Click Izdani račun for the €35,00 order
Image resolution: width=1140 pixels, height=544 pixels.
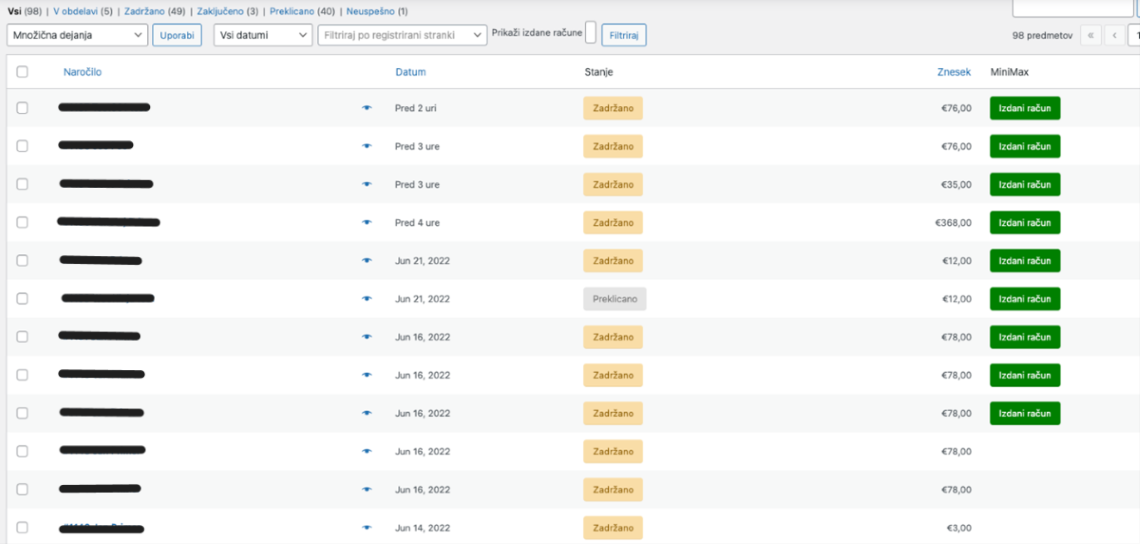coord(1024,185)
